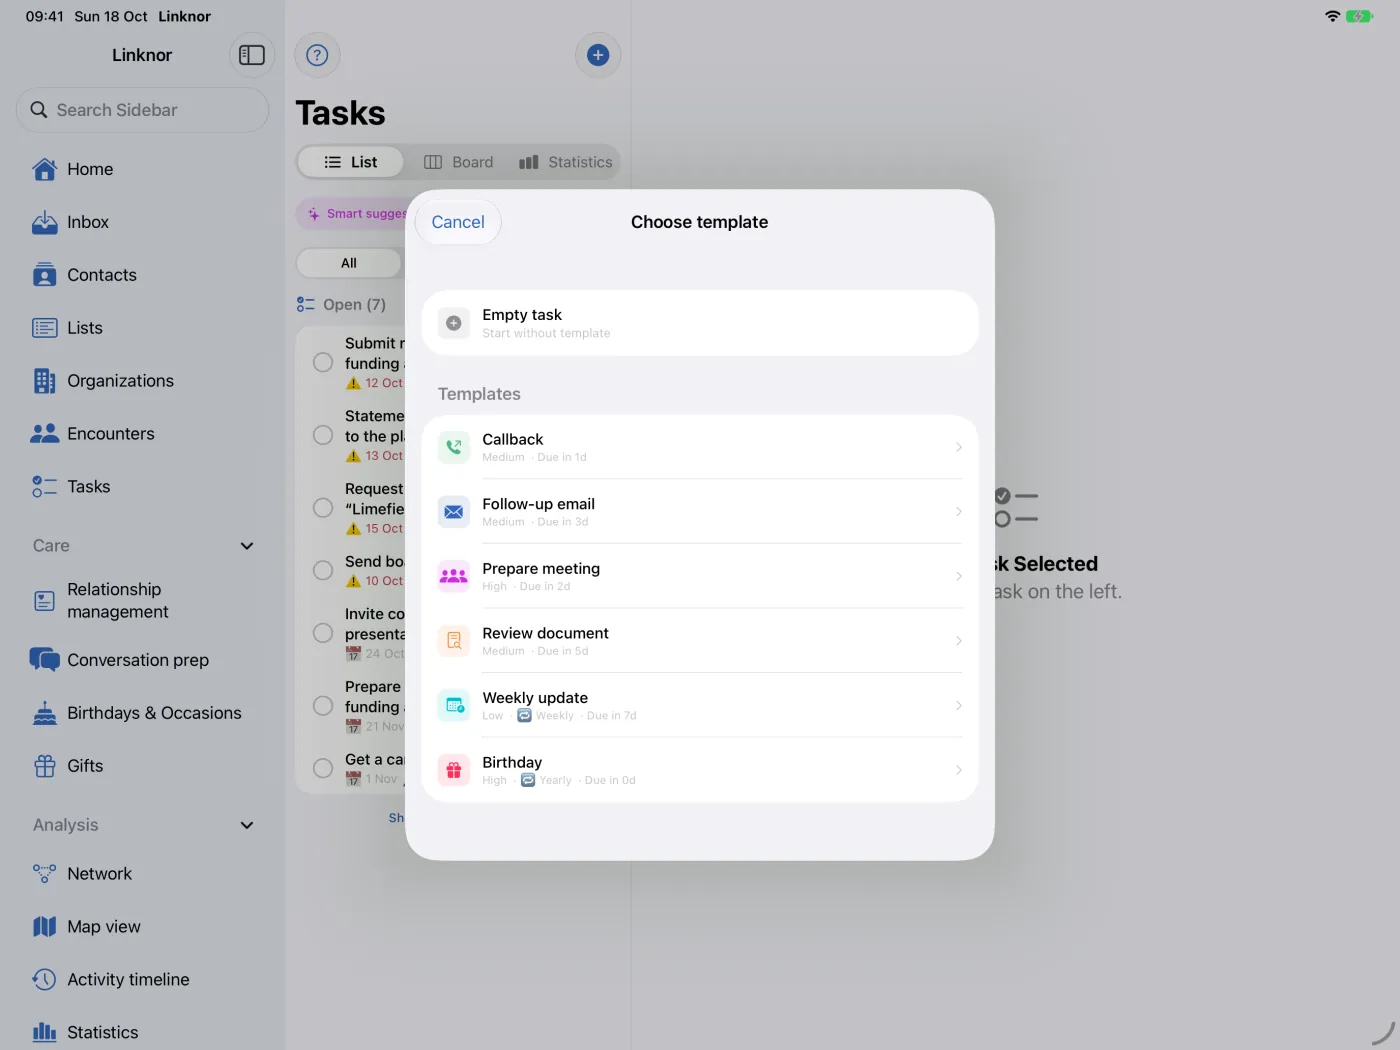Choose the Prepare meeting template
This screenshot has height=1050, width=1400.
[x=700, y=576]
